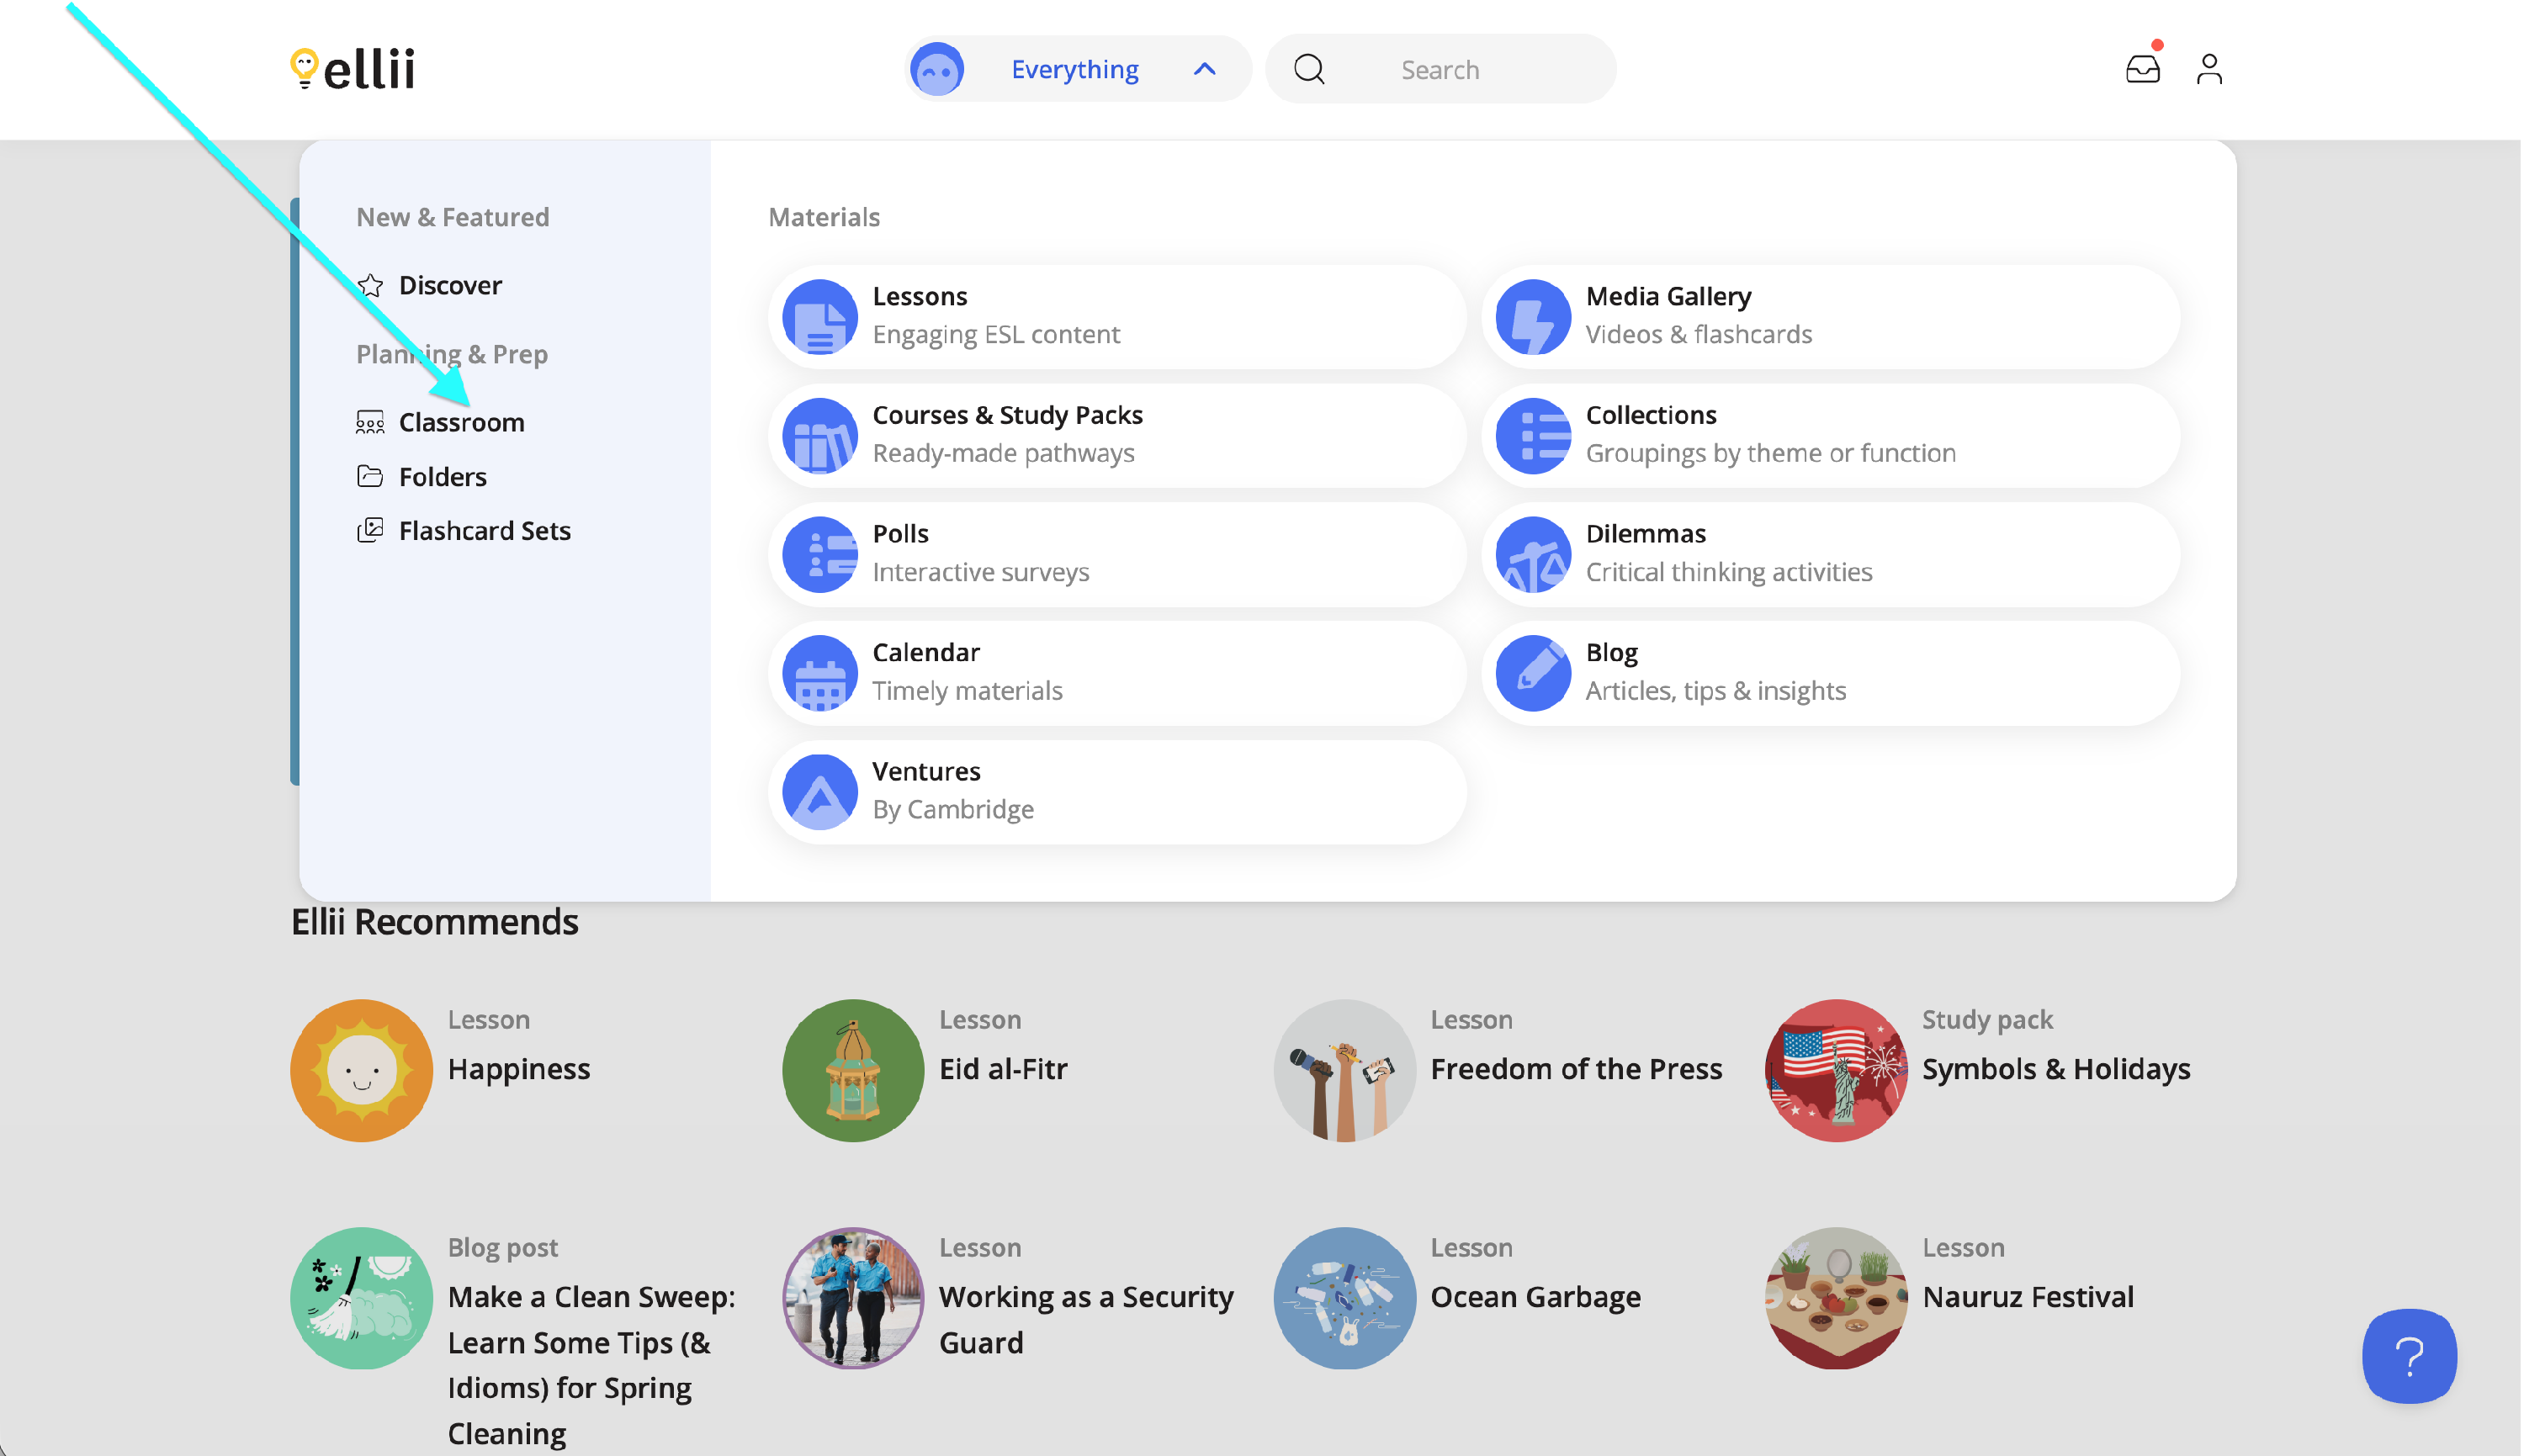
Task: Click the Calendar icon in Materials
Action: click(820, 673)
